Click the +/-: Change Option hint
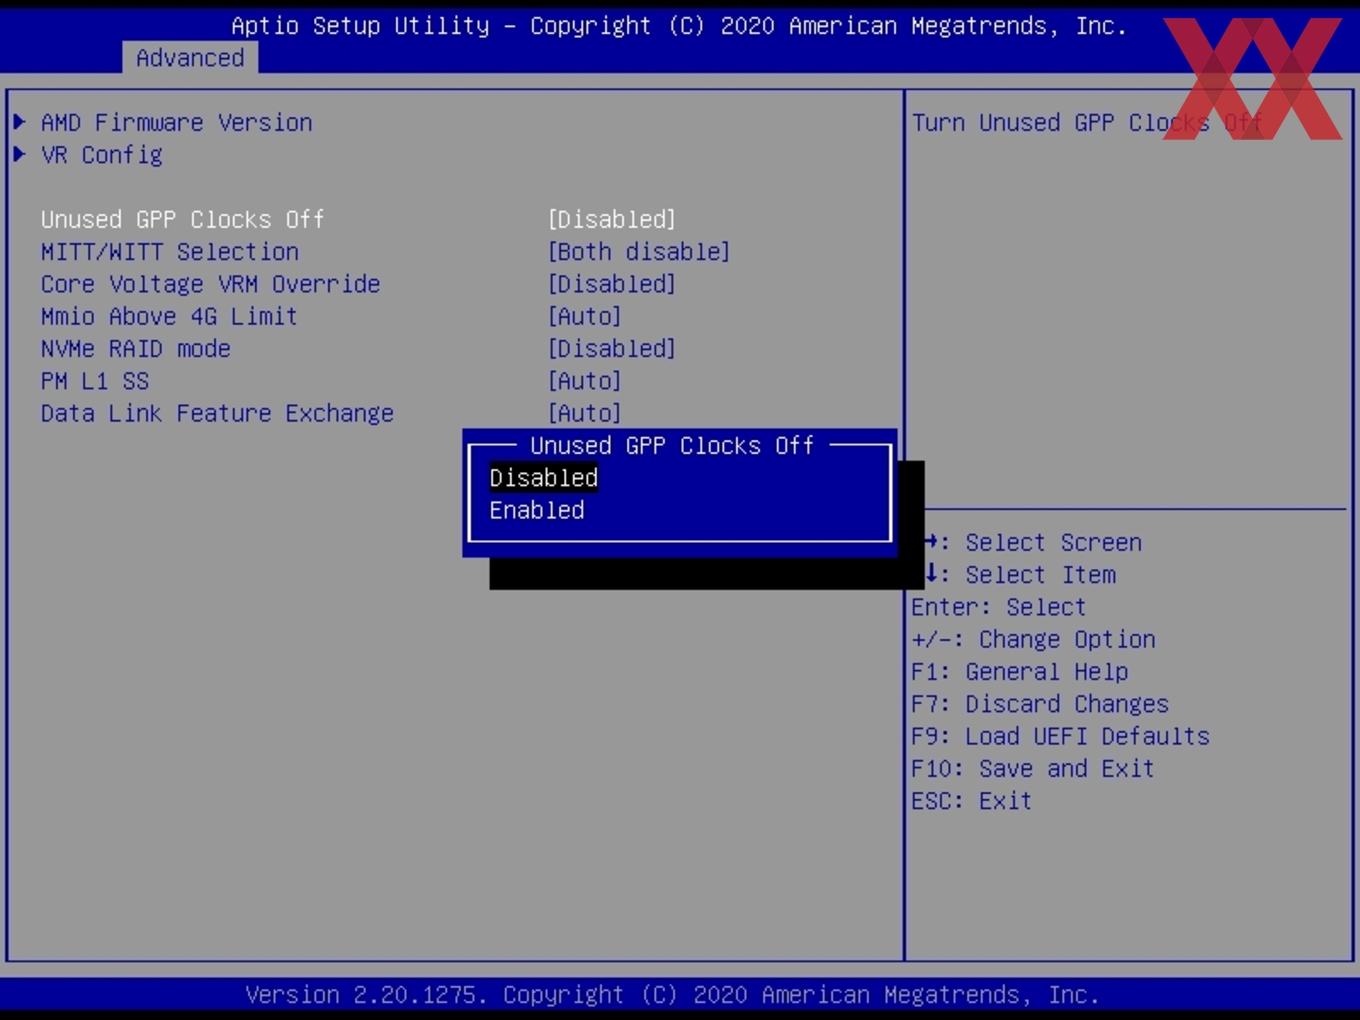The height and width of the screenshot is (1020, 1360). 1033,639
